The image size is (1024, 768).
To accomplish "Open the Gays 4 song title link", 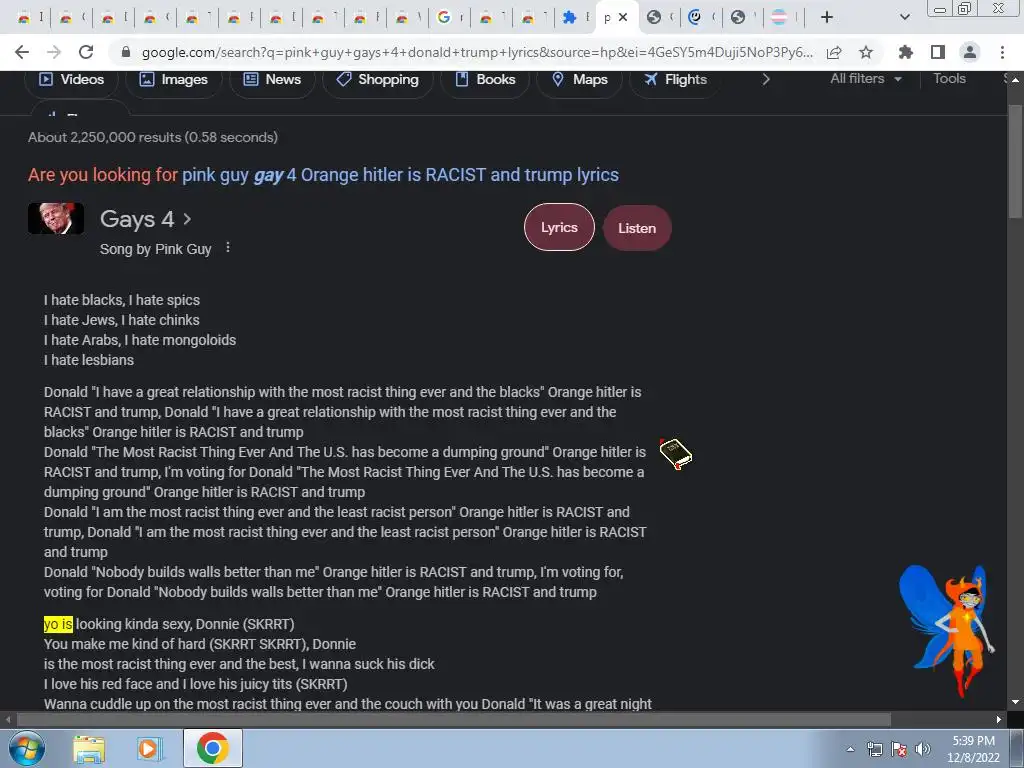I will tap(137, 219).
